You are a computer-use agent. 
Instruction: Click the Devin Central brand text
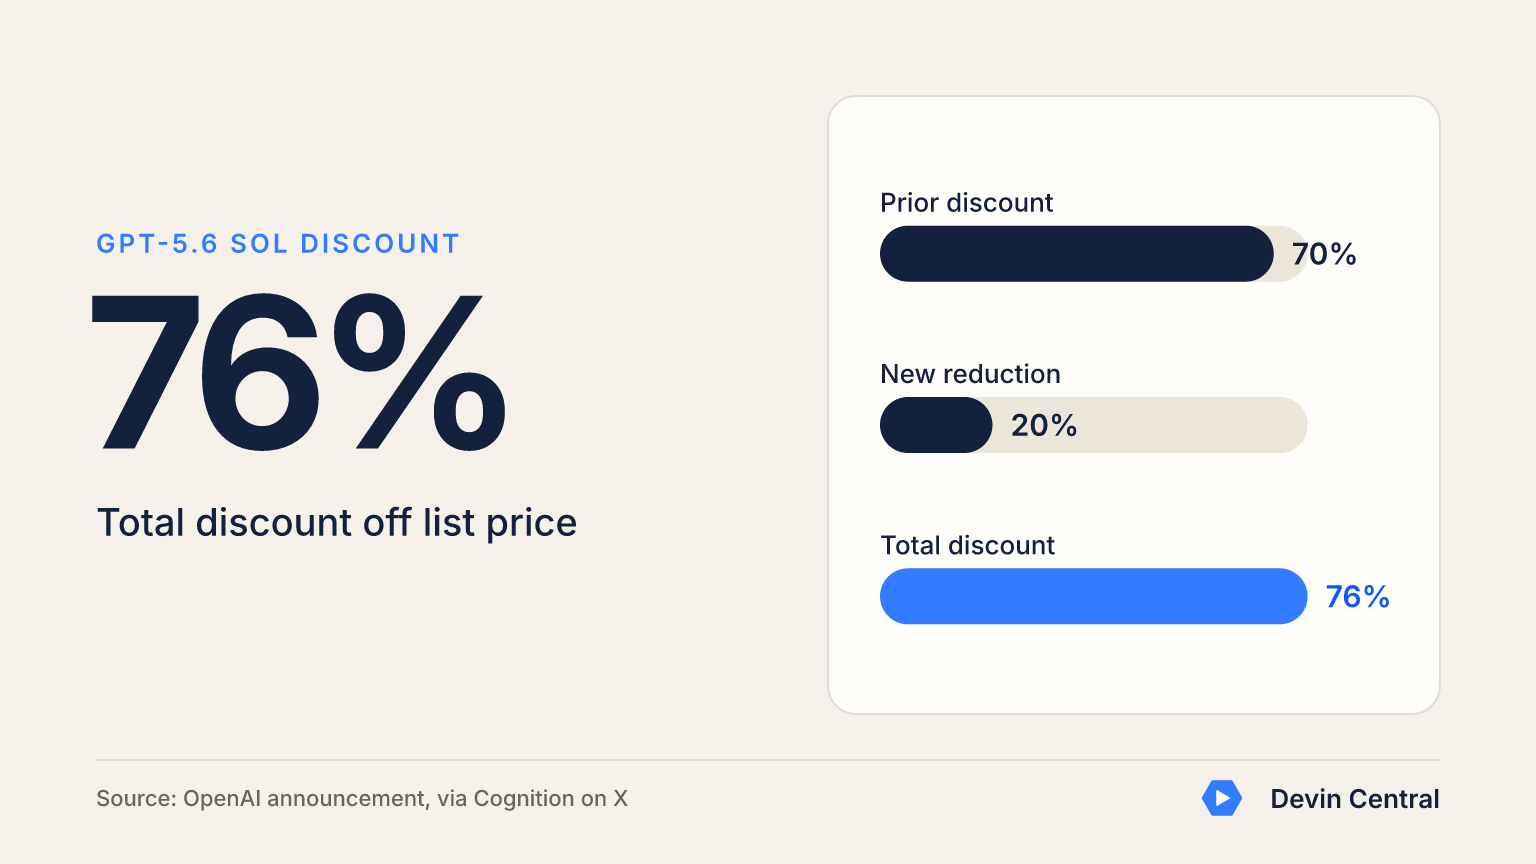click(1355, 799)
